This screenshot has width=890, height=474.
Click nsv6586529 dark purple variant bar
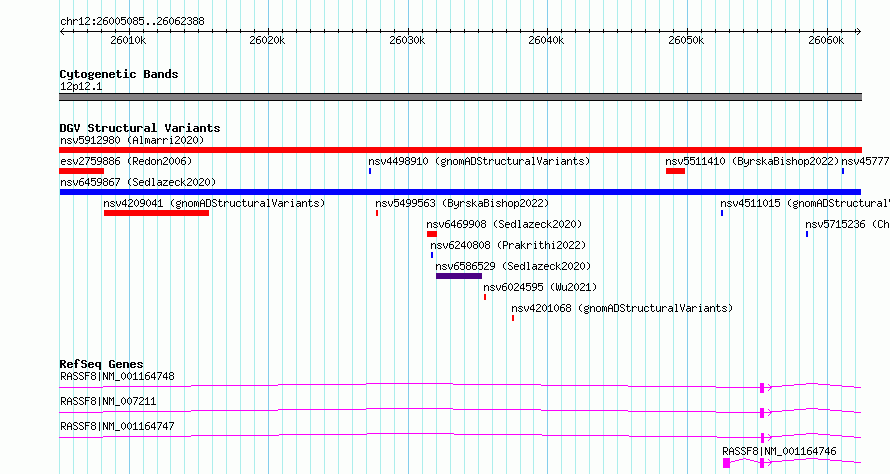(x=459, y=276)
